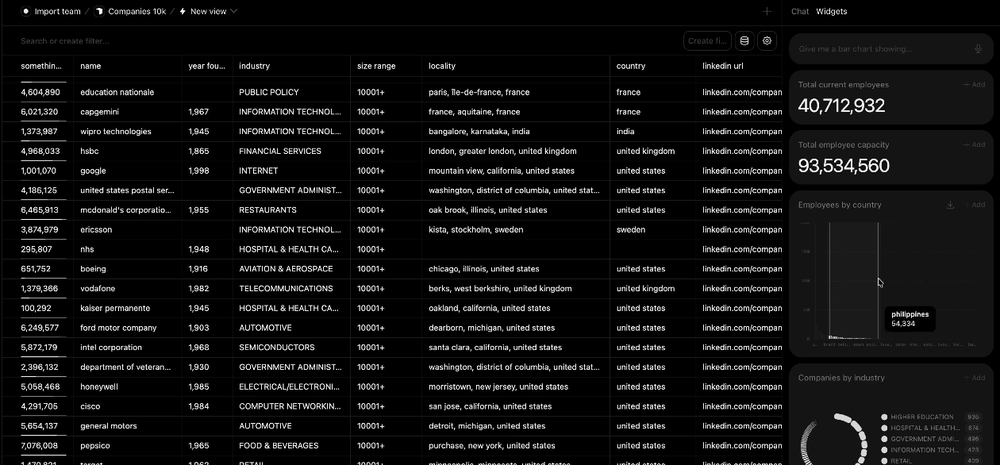Toggle INFORMATION TECH legend dot

coord(884,450)
